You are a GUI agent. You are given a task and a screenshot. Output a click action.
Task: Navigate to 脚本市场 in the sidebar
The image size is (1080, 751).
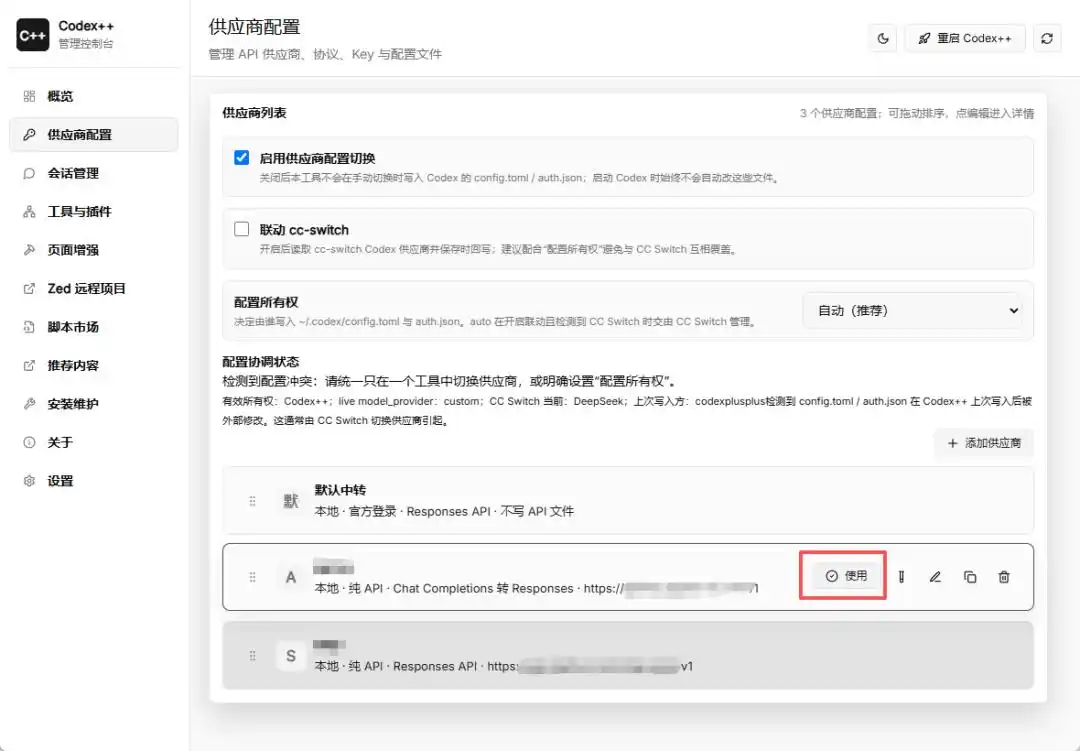tap(94, 327)
